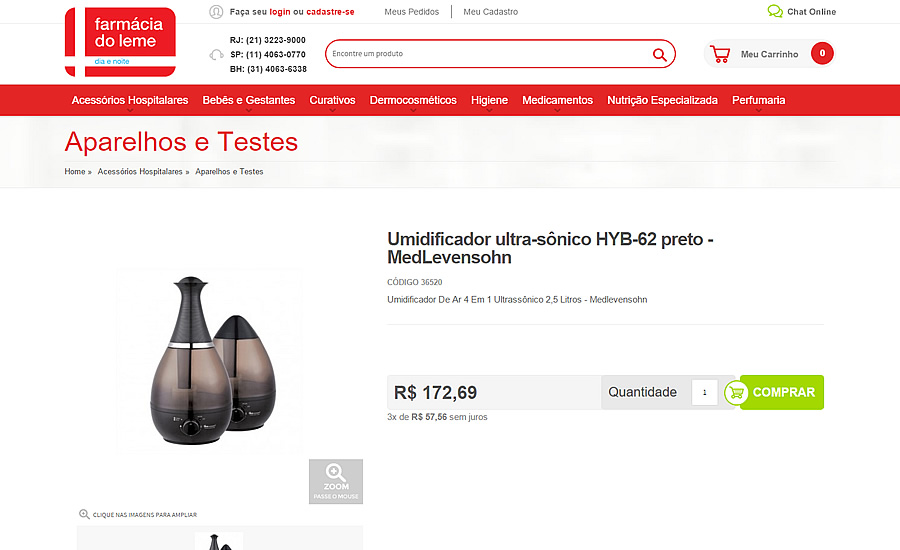Click the search magnifier icon
The height and width of the screenshot is (550, 900).
[x=660, y=55]
